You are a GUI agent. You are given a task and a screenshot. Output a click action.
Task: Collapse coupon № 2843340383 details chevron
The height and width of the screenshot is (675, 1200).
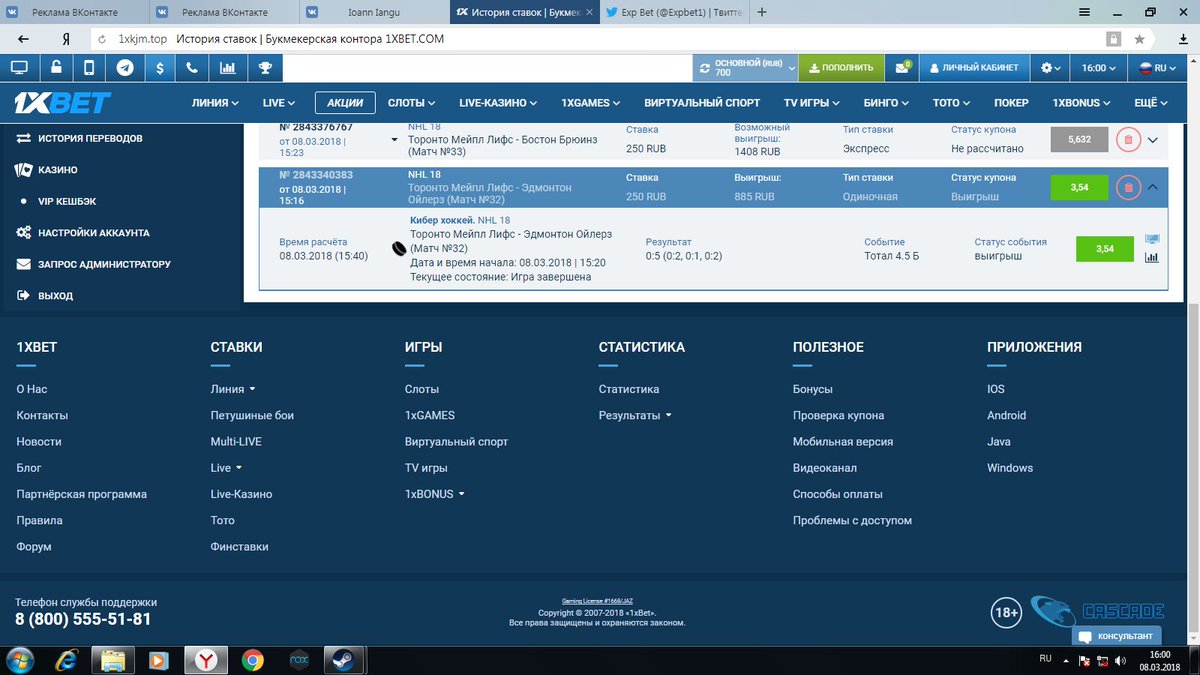point(1153,187)
